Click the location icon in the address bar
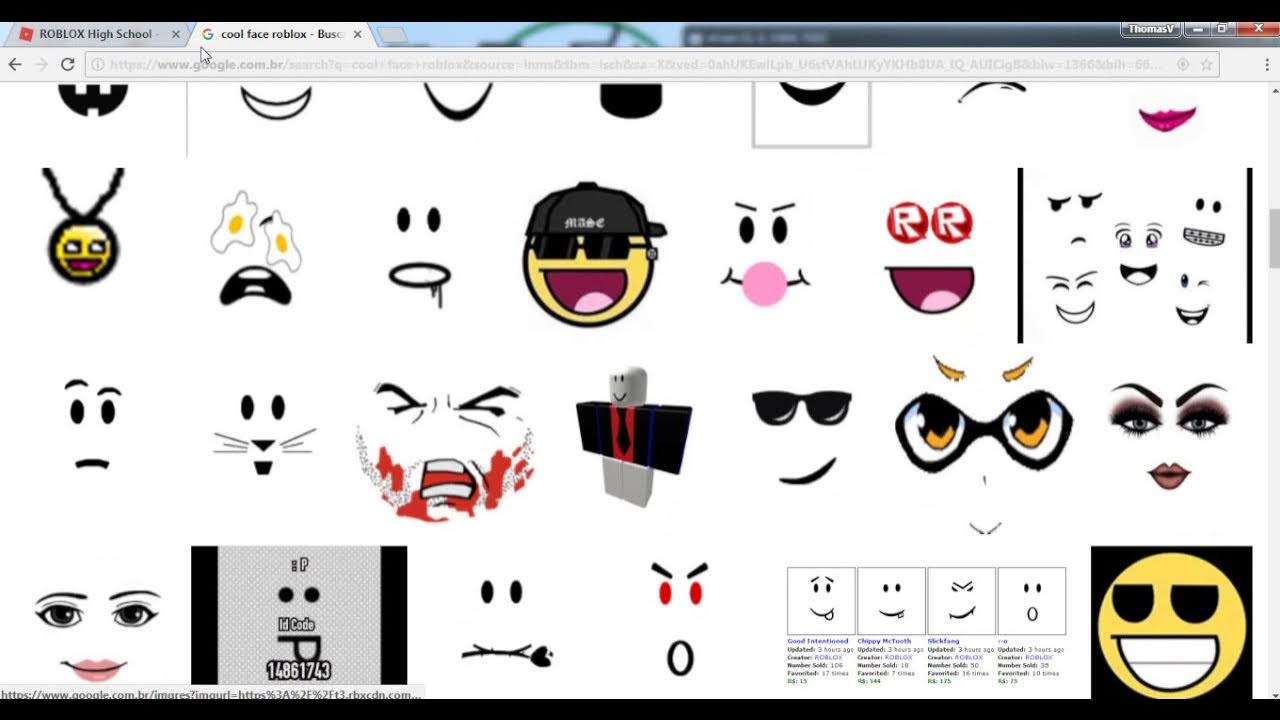Image resolution: width=1280 pixels, height=720 pixels. tap(1183, 64)
